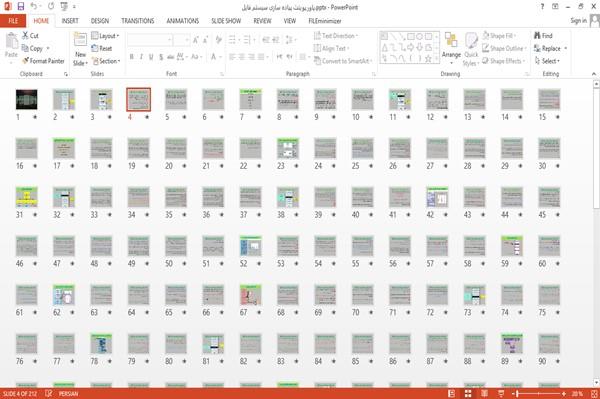Image resolution: width=600 pixels, height=399 pixels.
Task: Click PERSIAN language indicator
Action: tap(68, 394)
